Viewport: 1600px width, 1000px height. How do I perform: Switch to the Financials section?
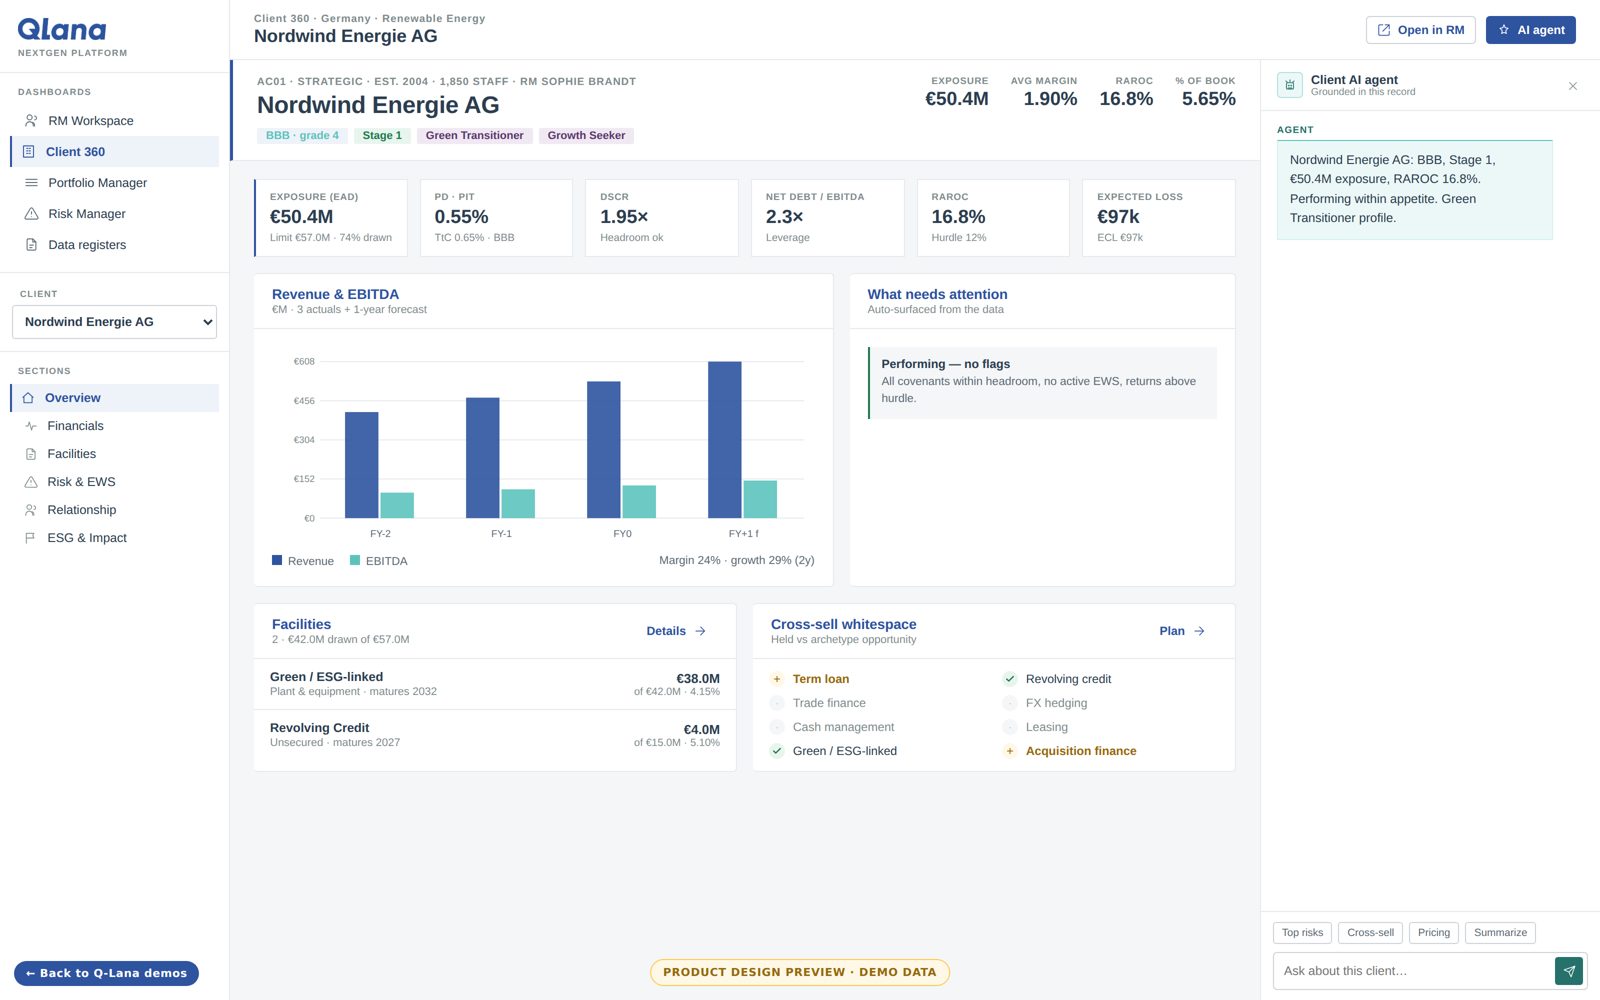point(114,426)
